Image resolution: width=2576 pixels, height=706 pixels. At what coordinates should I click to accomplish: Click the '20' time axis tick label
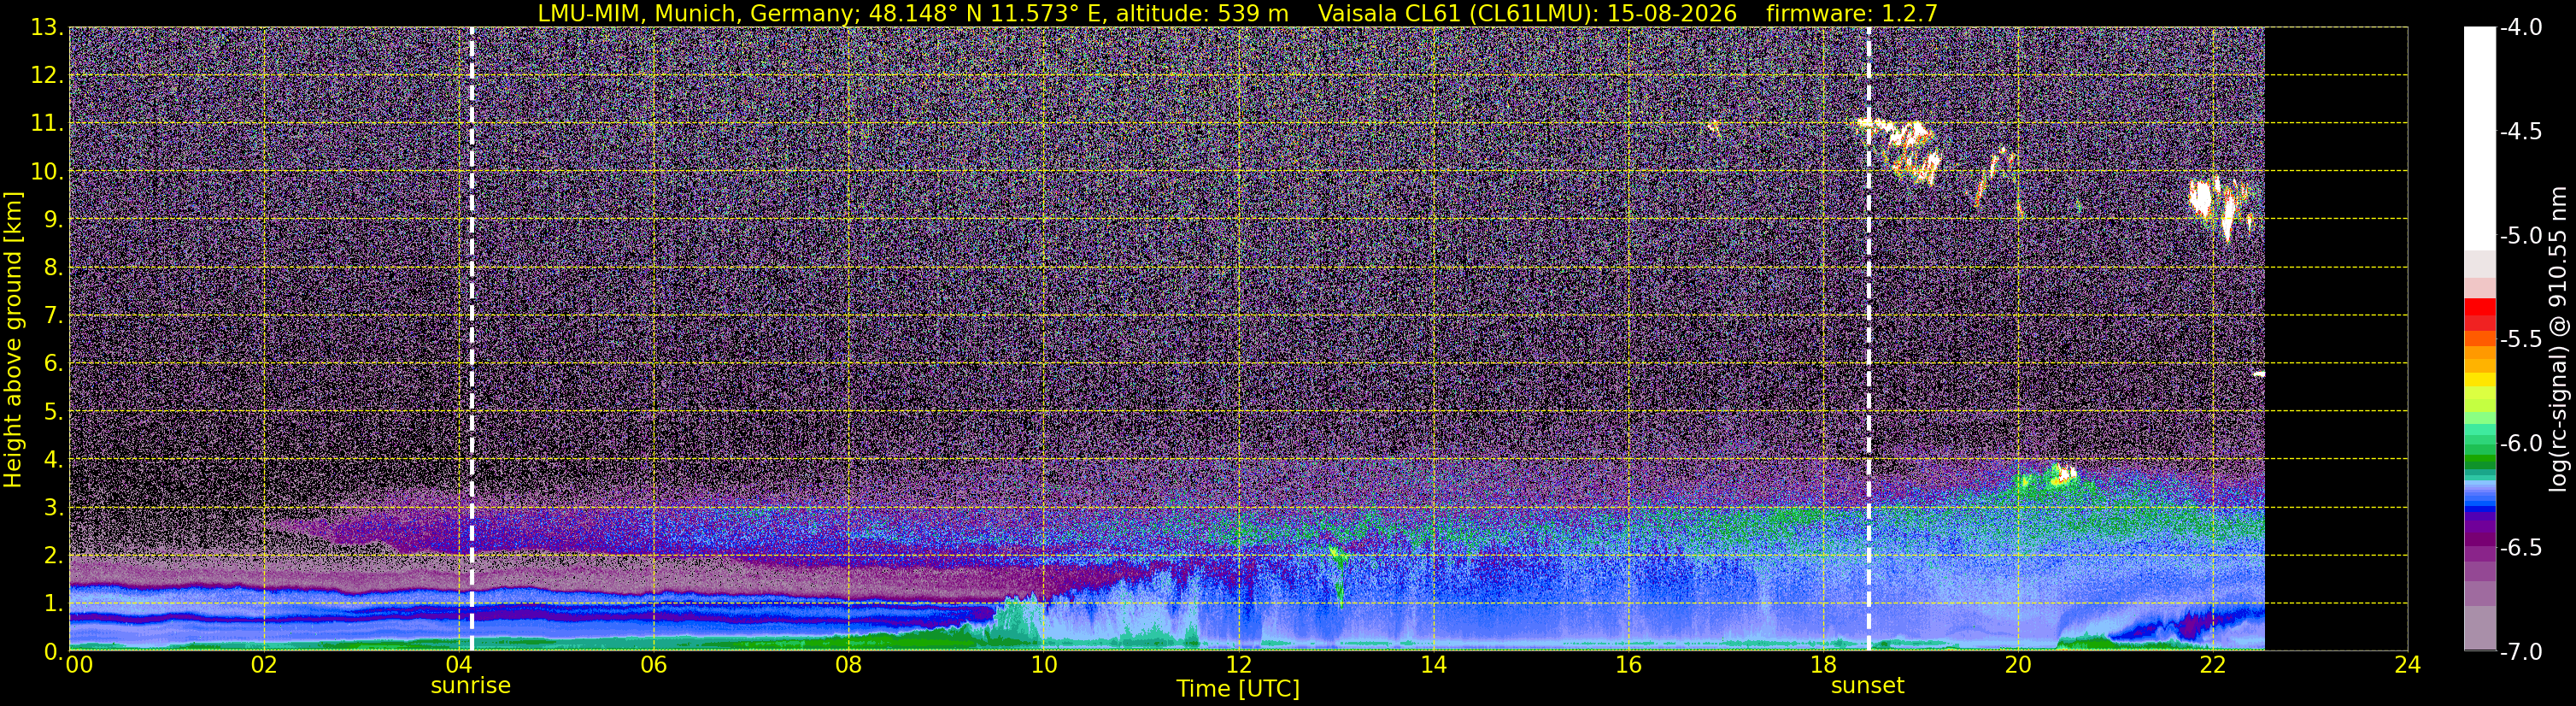coord(2018,666)
